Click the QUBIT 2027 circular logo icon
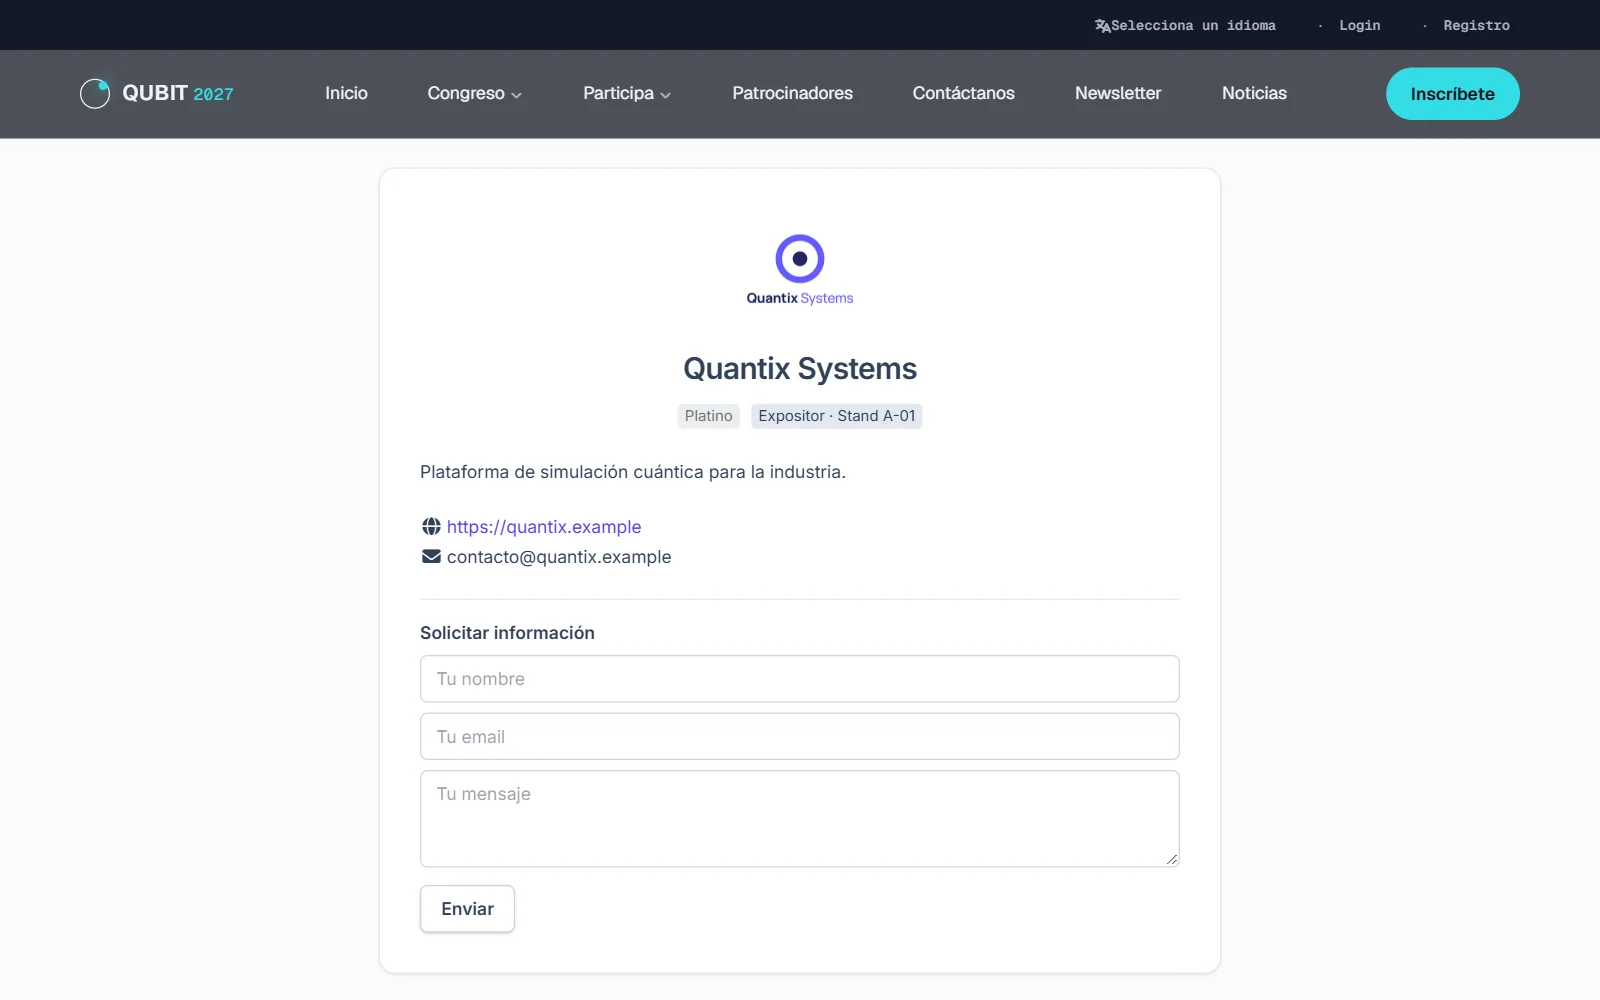The height and width of the screenshot is (1000, 1600). [x=95, y=93]
